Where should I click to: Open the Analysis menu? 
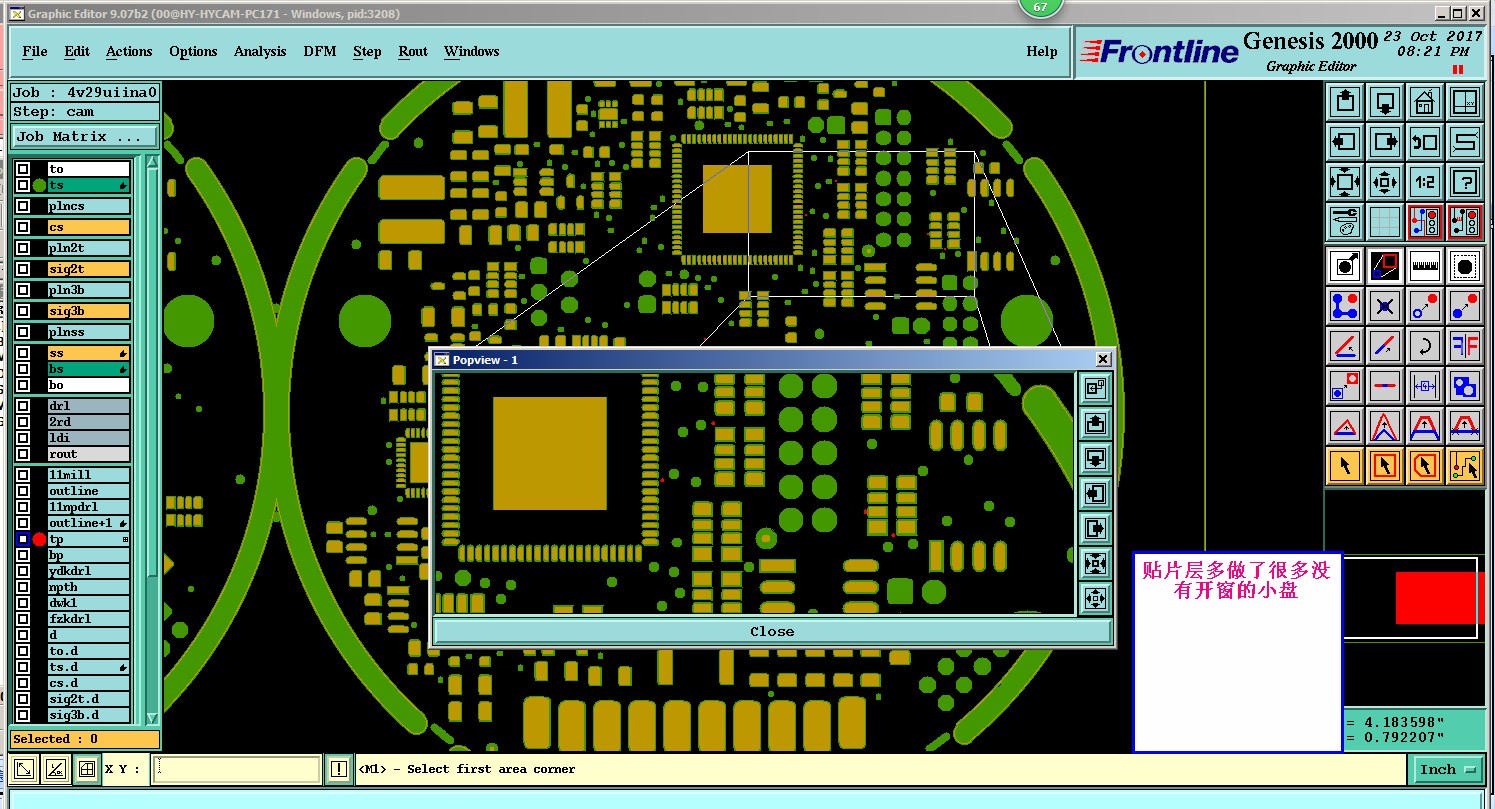tap(260, 51)
